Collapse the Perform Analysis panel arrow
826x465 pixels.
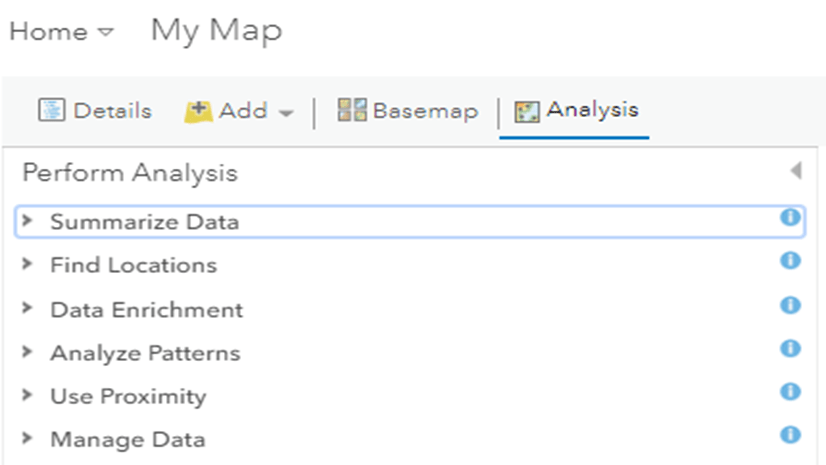(x=796, y=172)
